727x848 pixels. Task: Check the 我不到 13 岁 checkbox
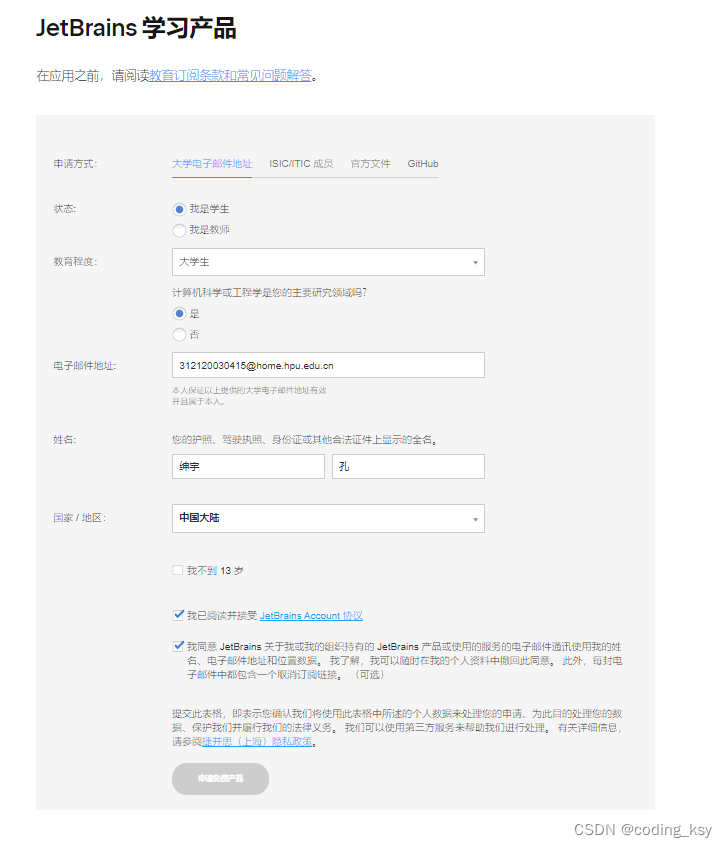[177, 570]
